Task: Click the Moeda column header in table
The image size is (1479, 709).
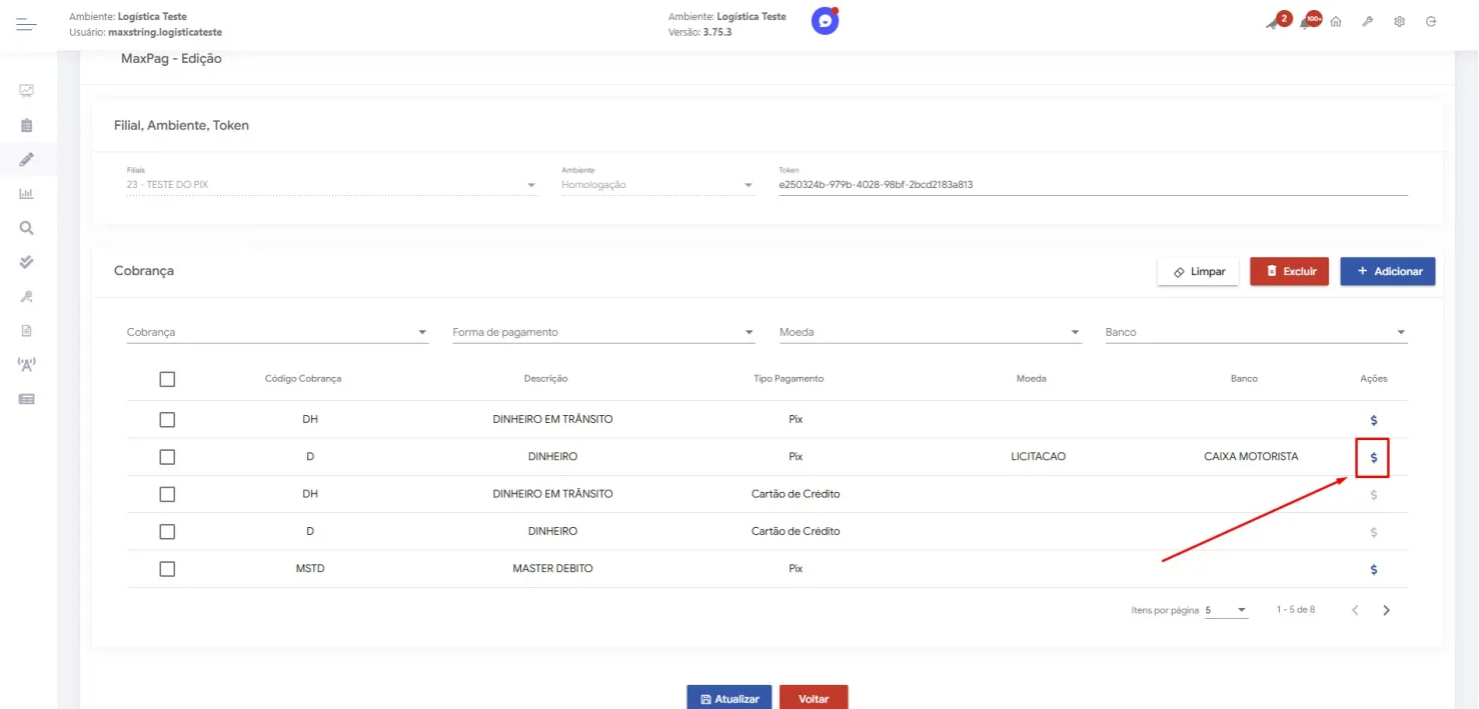Action: coord(1031,379)
